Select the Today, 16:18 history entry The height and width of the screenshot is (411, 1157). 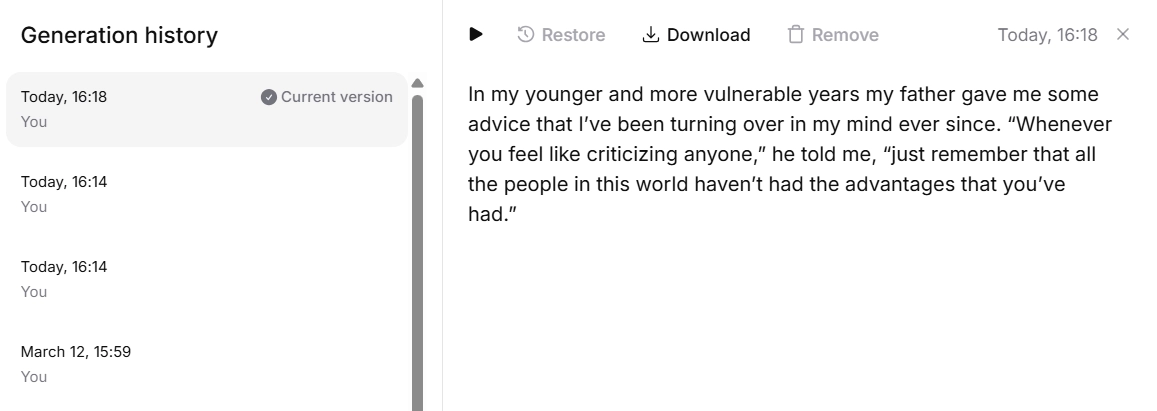pos(207,109)
